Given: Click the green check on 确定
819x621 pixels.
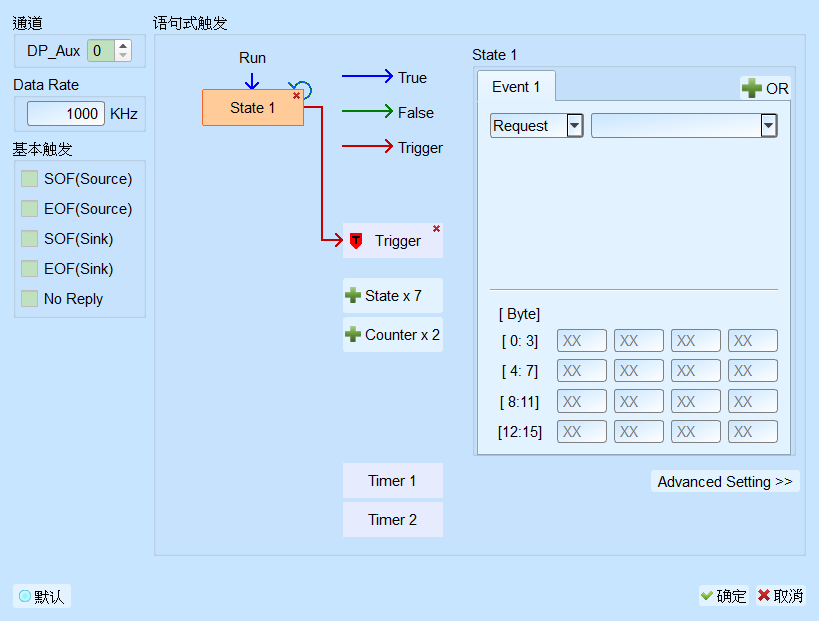Looking at the screenshot, I should [x=707, y=596].
